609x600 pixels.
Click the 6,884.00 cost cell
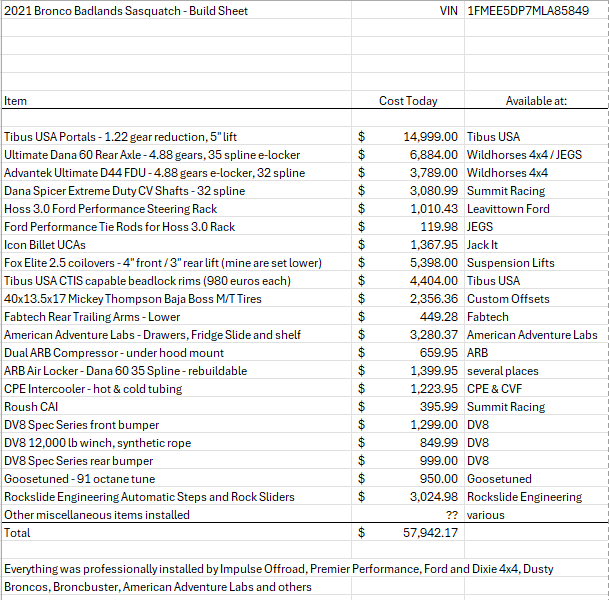tap(408, 155)
